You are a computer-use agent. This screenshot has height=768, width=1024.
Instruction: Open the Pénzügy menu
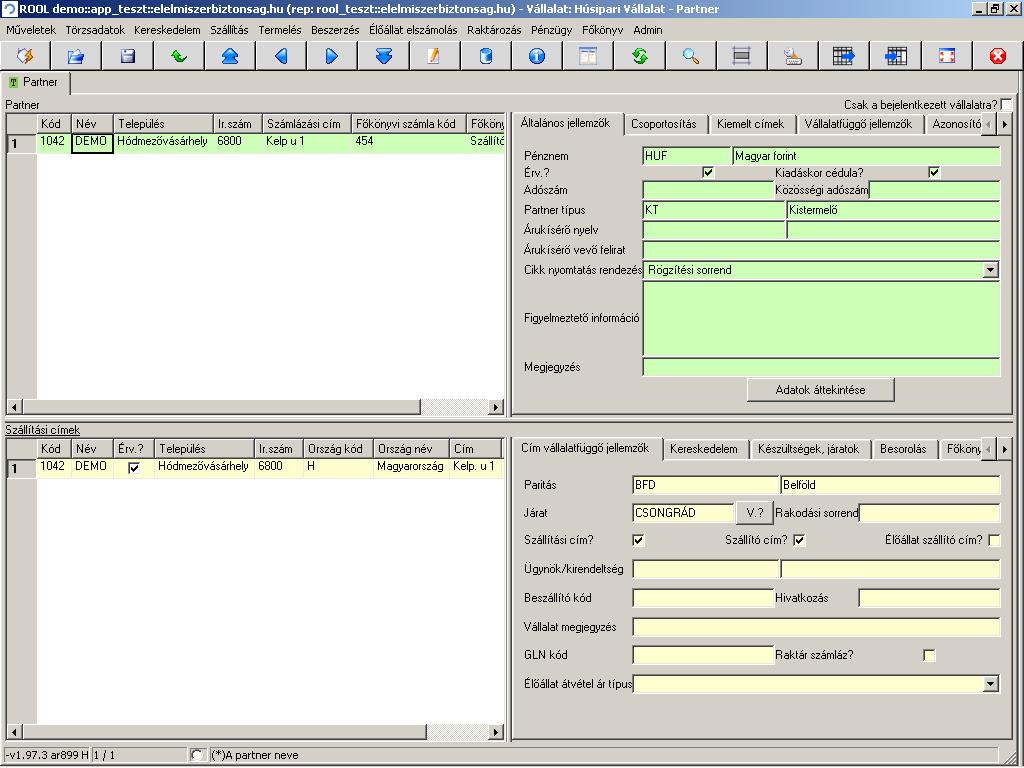coord(551,30)
